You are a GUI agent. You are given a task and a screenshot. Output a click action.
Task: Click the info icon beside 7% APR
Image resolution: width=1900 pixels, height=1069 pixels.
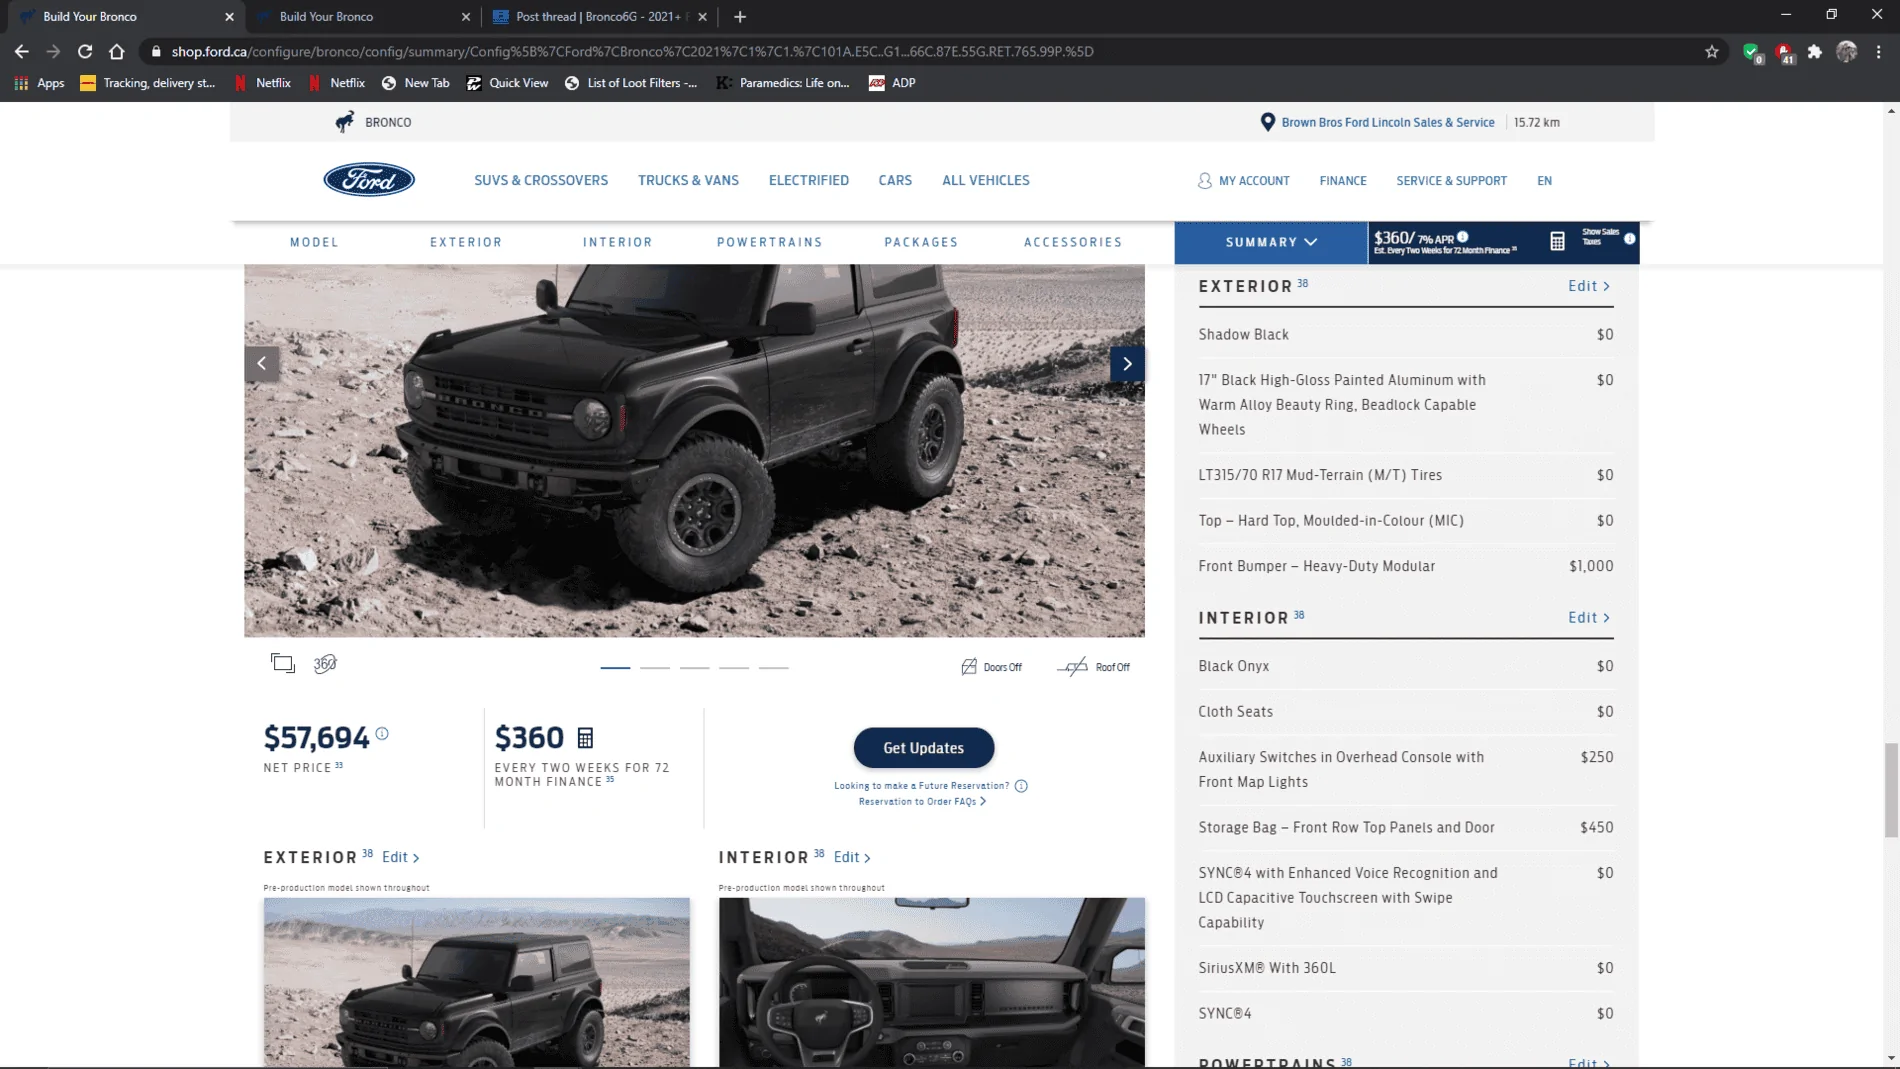(x=1463, y=237)
